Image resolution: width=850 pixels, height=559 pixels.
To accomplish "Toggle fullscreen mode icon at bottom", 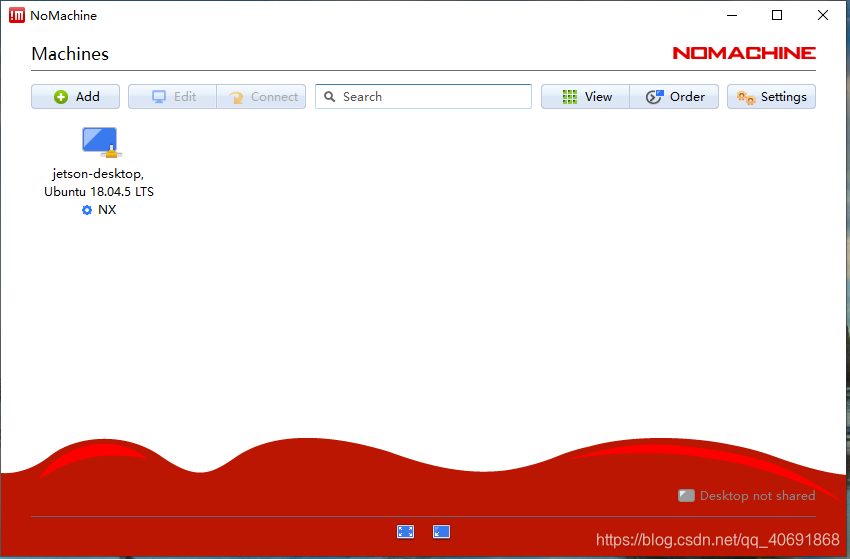I will [405, 532].
